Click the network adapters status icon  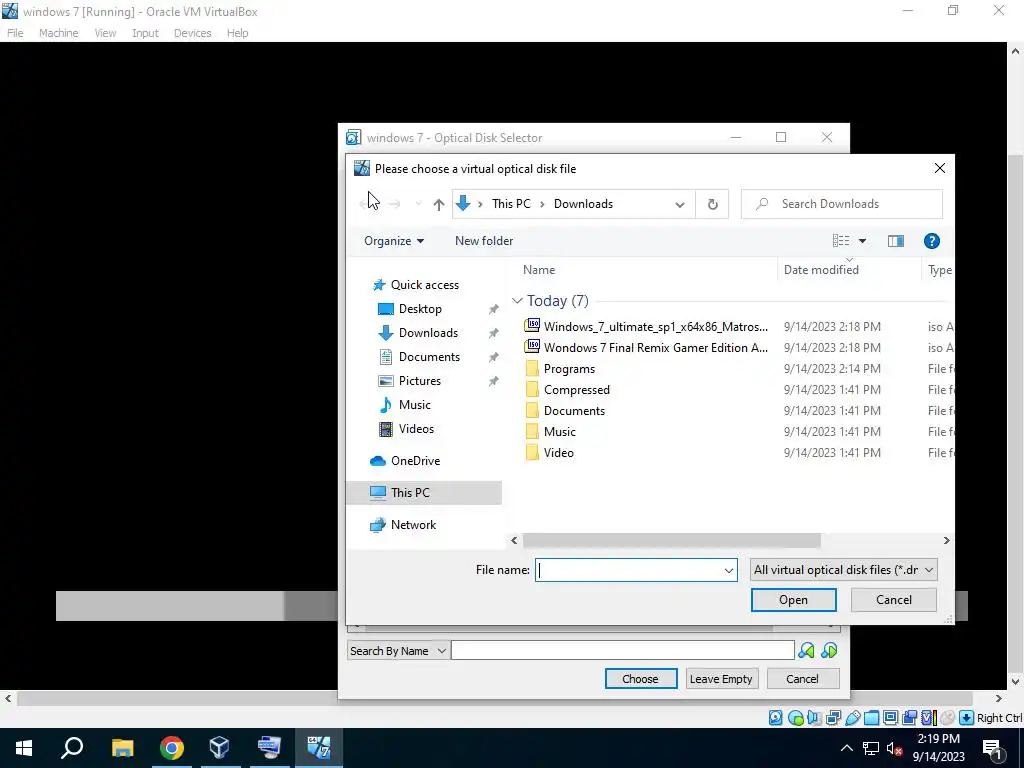point(833,718)
